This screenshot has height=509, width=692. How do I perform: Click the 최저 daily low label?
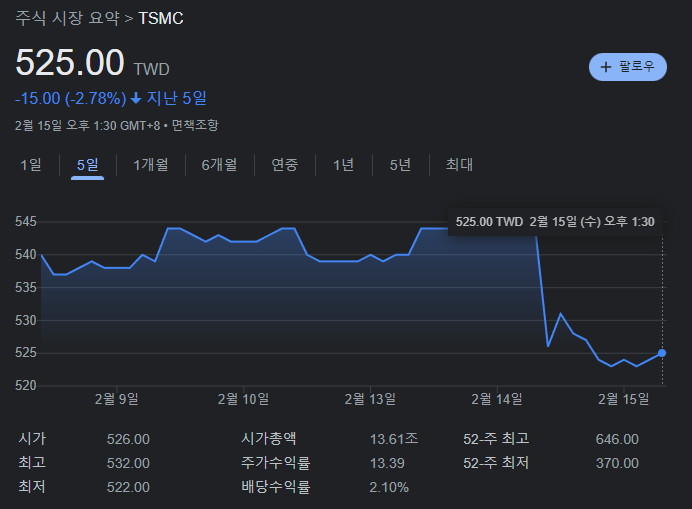pos(32,486)
